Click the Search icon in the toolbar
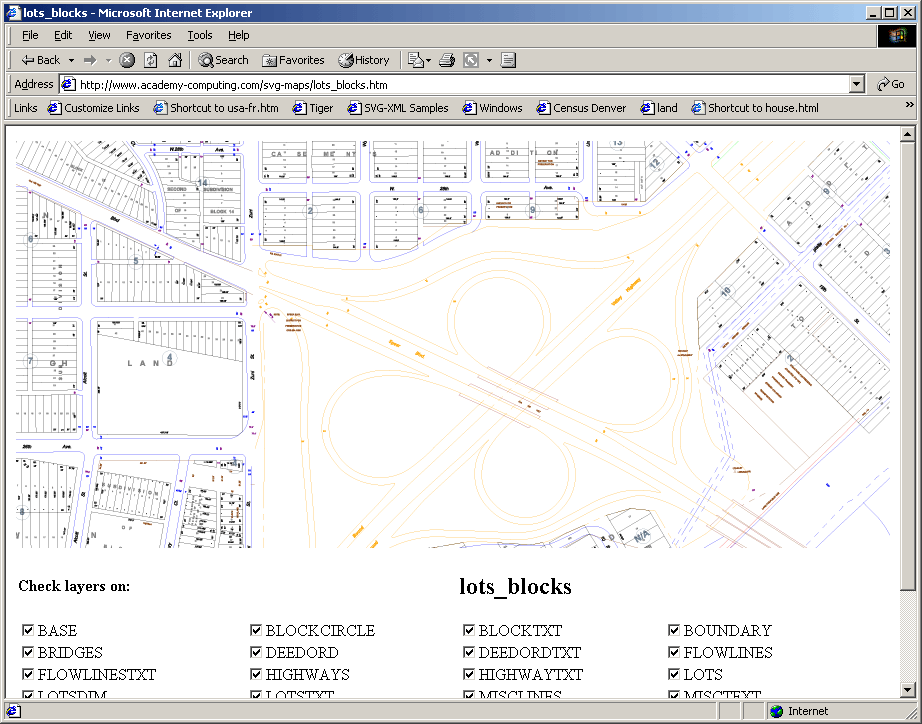Image resolution: width=922 pixels, height=724 pixels. (x=223, y=60)
